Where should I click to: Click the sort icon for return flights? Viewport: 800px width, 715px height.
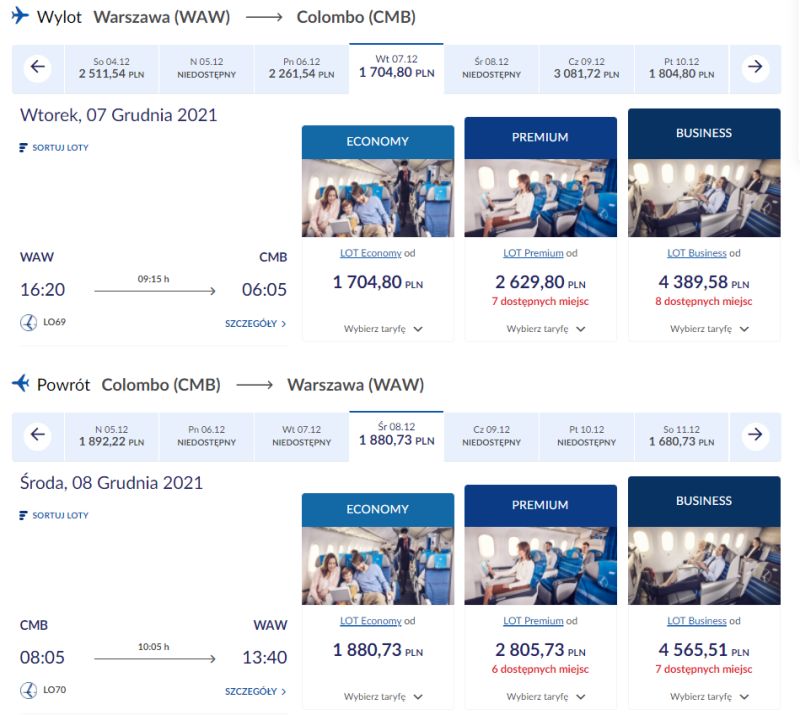tap(23, 515)
